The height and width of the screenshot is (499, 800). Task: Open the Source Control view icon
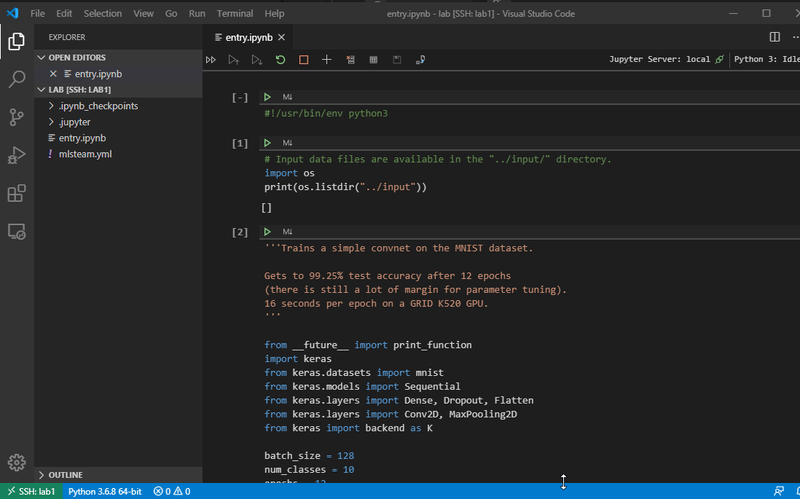click(x=16, y=117)
